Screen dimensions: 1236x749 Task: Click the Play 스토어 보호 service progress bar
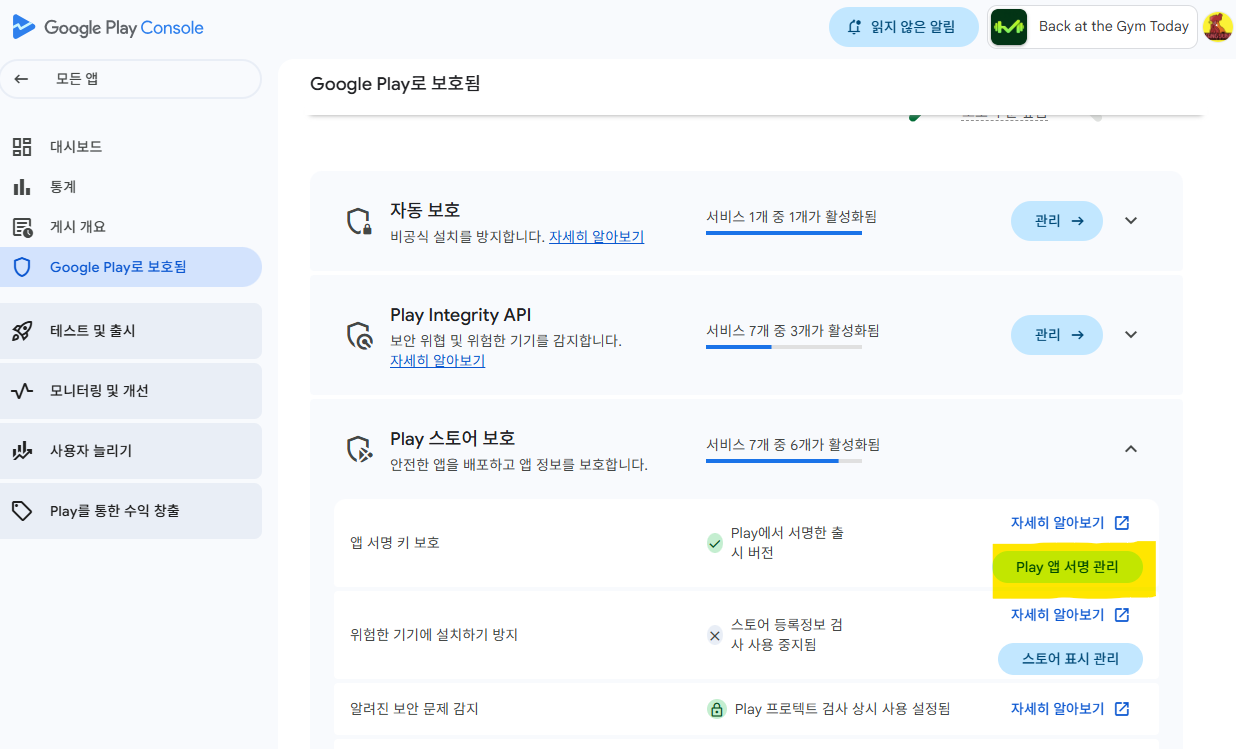(784, 461)
